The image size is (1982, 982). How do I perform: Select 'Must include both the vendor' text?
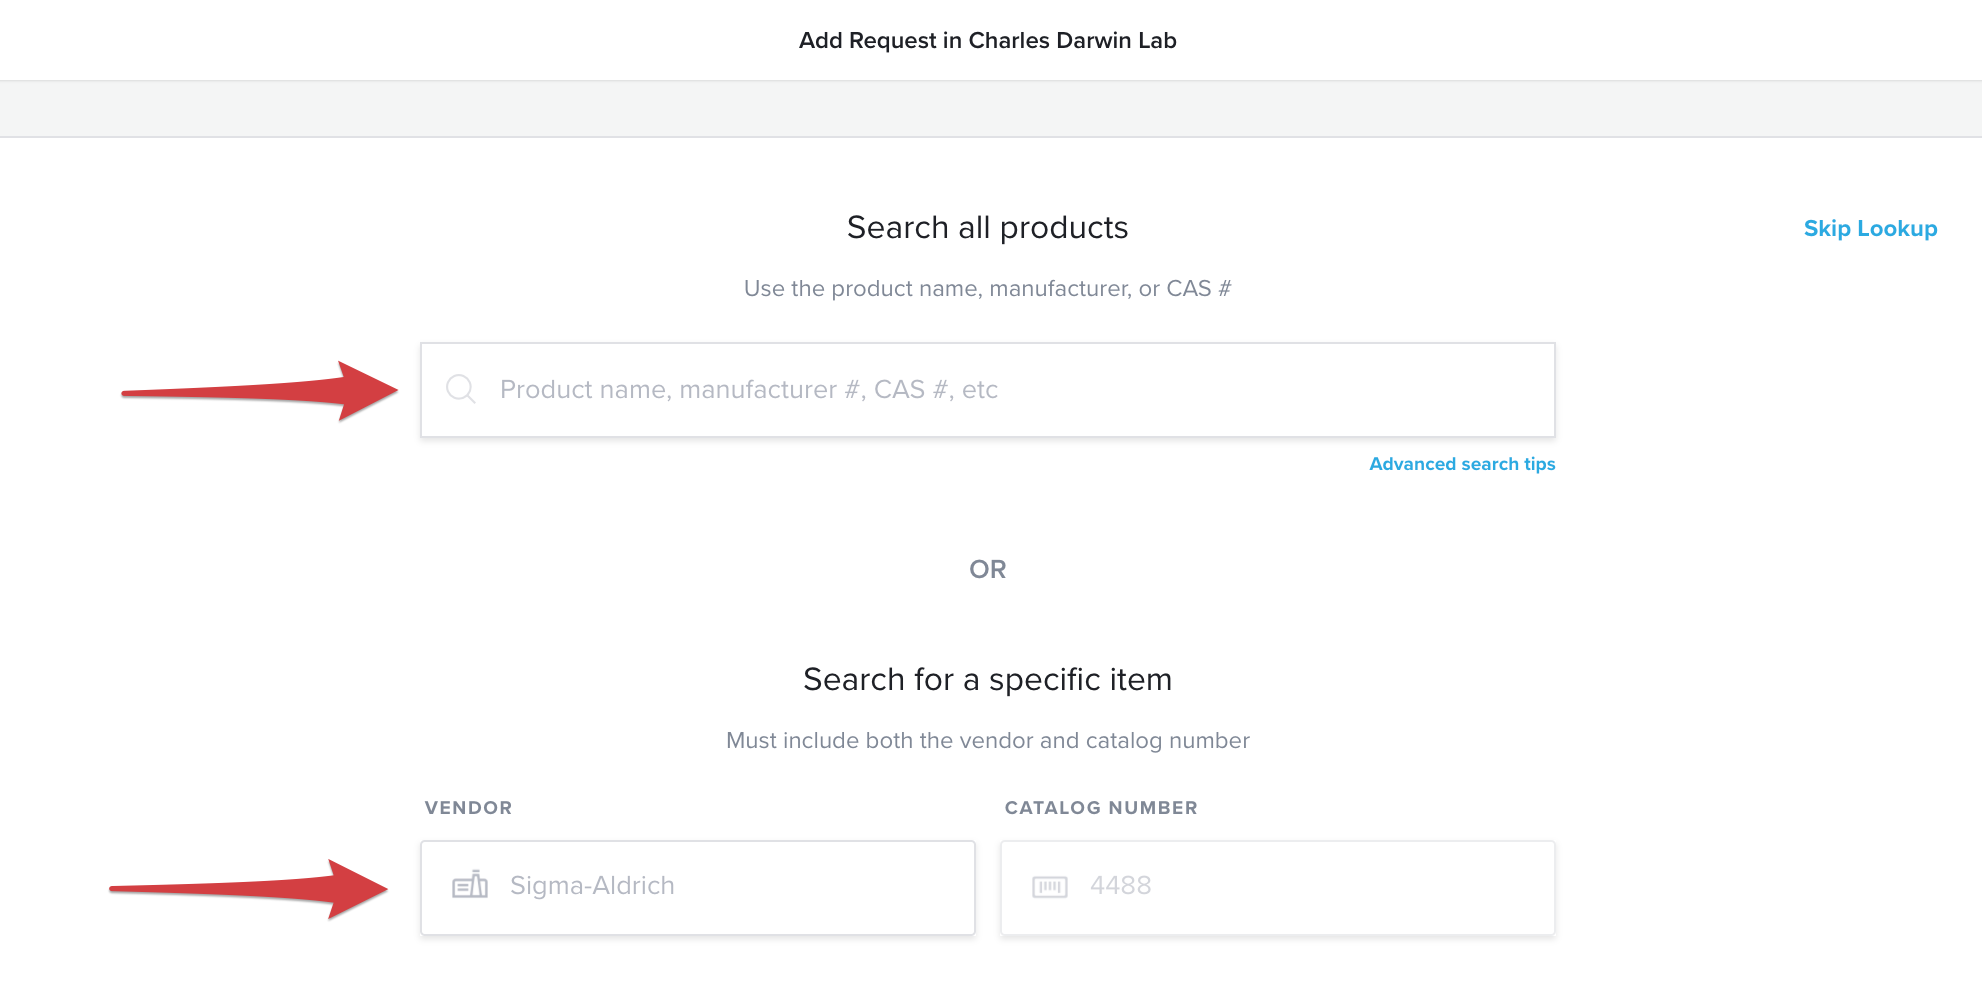pos(988,741)
